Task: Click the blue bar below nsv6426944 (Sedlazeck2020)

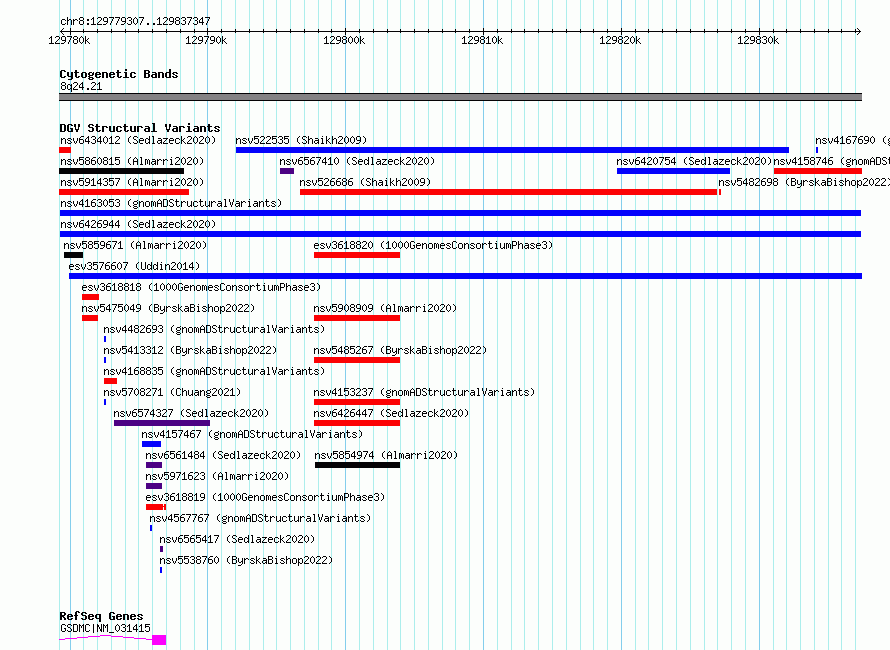Action: click(460, 234)
